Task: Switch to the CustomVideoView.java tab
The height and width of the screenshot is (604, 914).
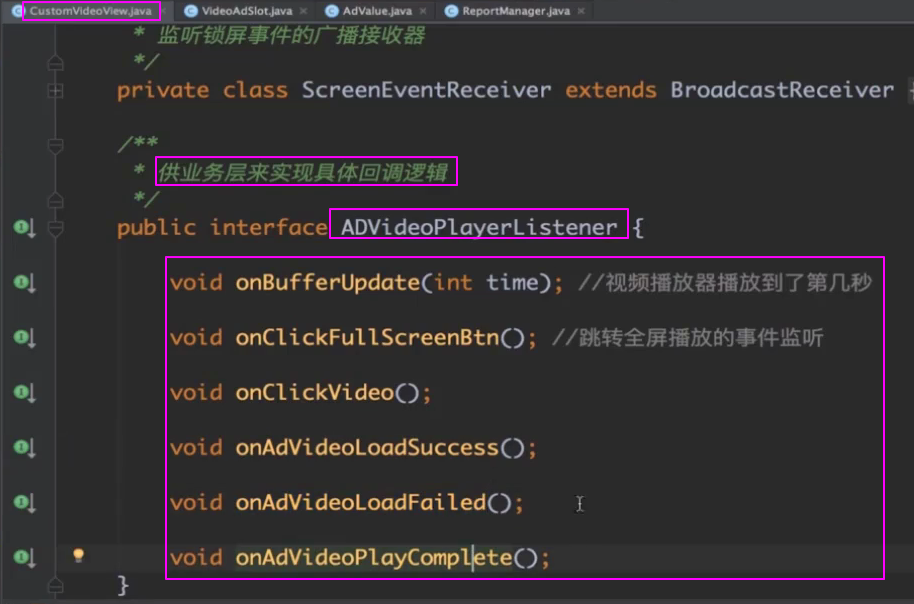Action: coord(91,11)
